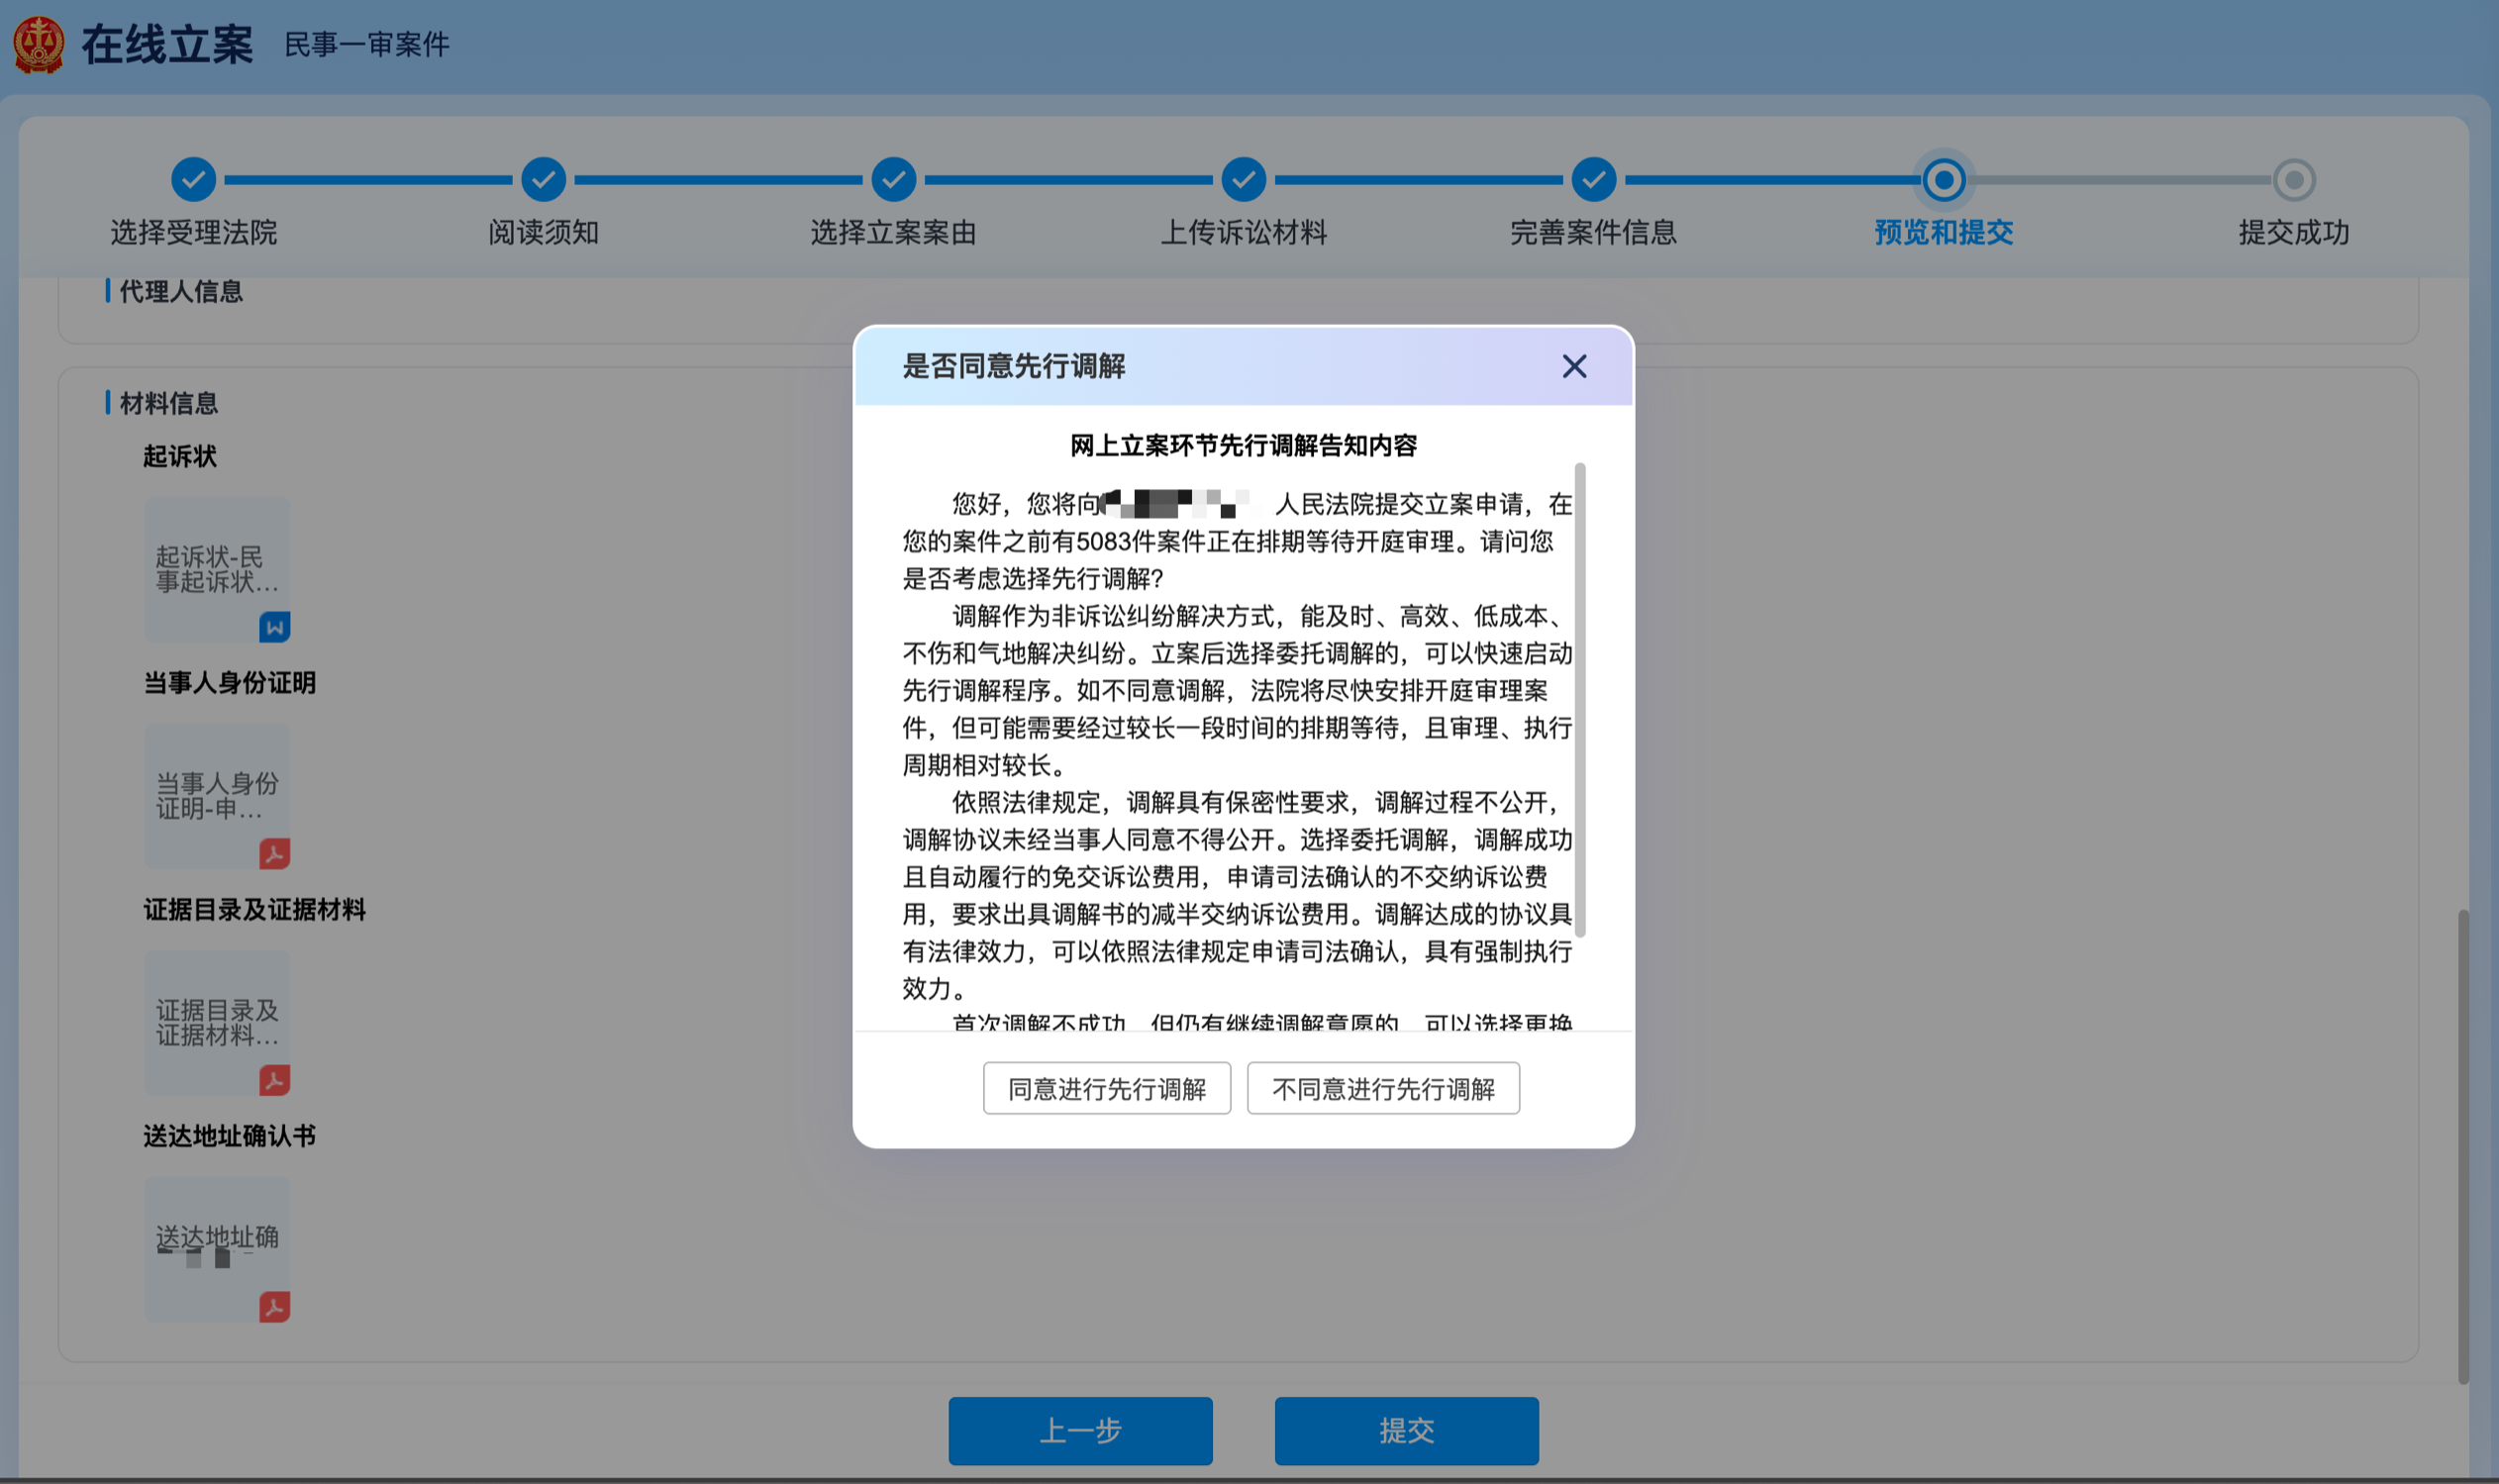Click the 完善案件信息 step checkmark icon
The image size is (2499, 1484).
[x=1593, y=180]
